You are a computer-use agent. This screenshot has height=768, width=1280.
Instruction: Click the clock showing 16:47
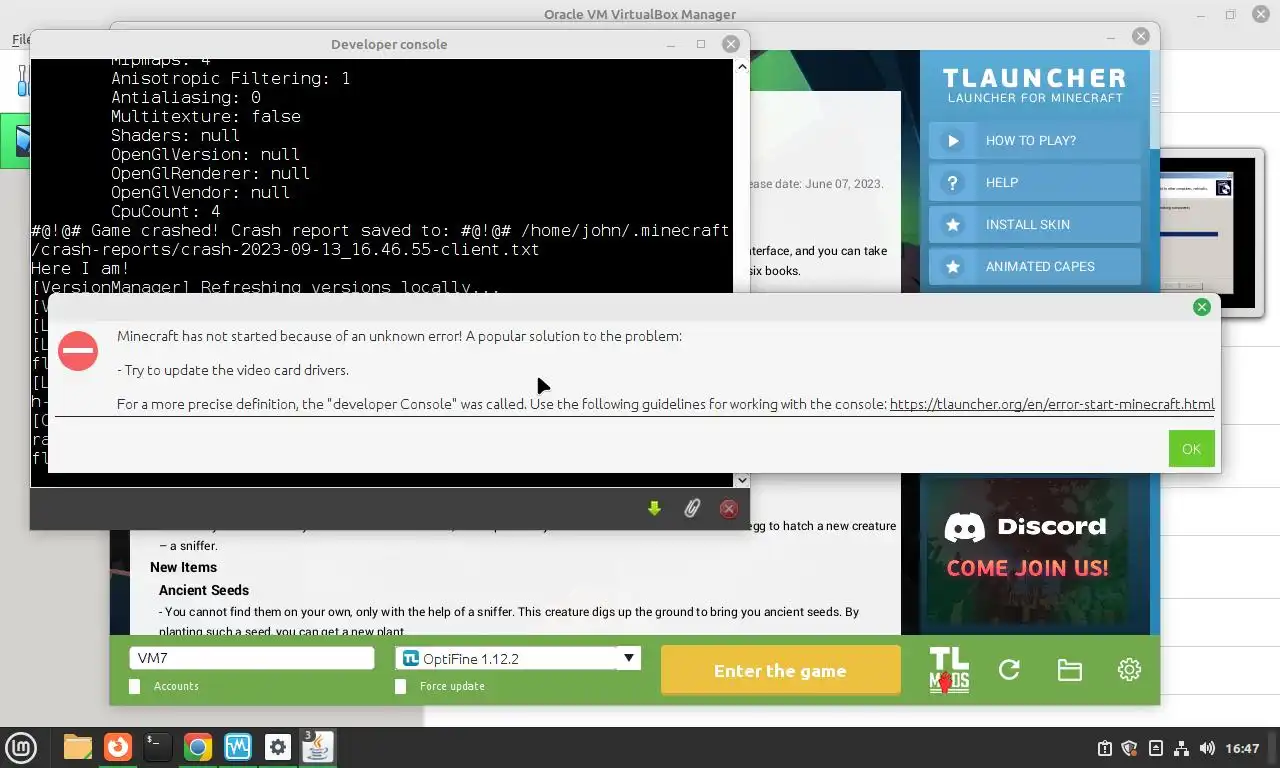click(1242, 748)
